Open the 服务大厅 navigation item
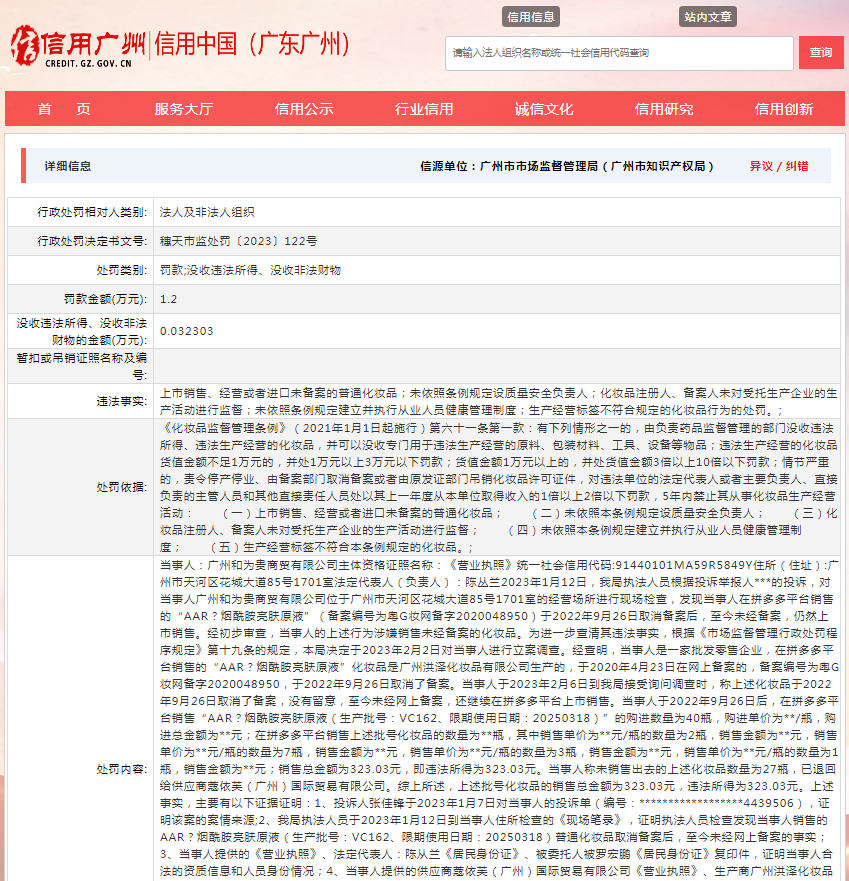 coord(184,109)
